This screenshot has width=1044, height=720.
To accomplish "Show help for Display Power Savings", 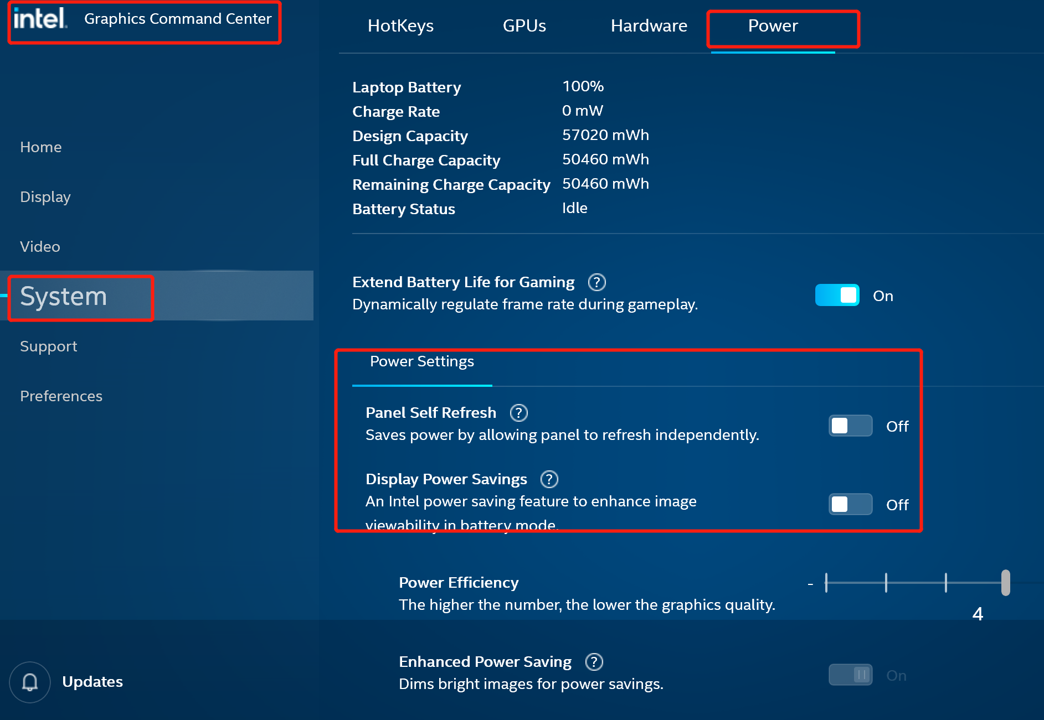I will pyautogui.click(x=549, y=480).
